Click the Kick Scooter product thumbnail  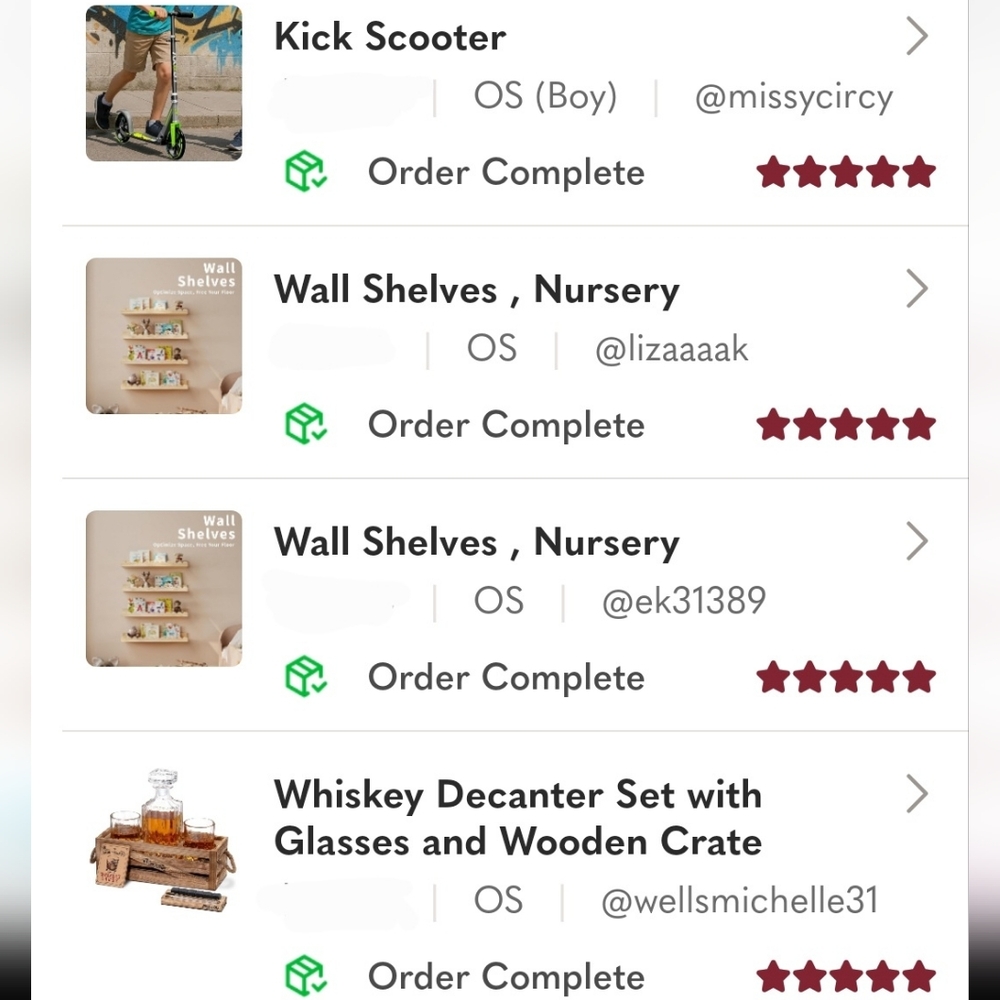(x=164, y=83)
